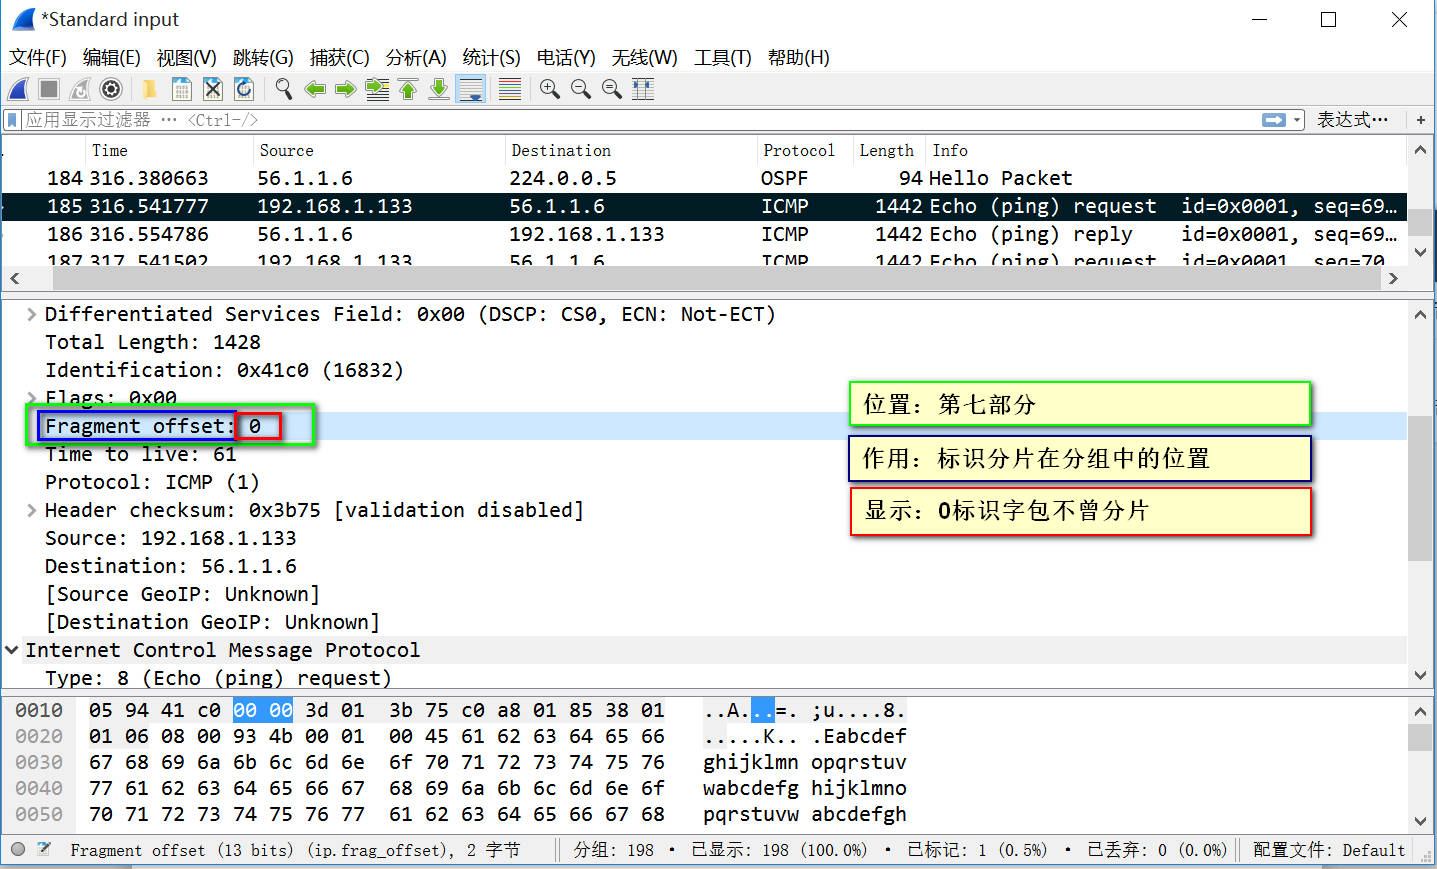Select Type: 8 Echo request field
Viewport: 1437px width, 869px height.
coord(218,678)
